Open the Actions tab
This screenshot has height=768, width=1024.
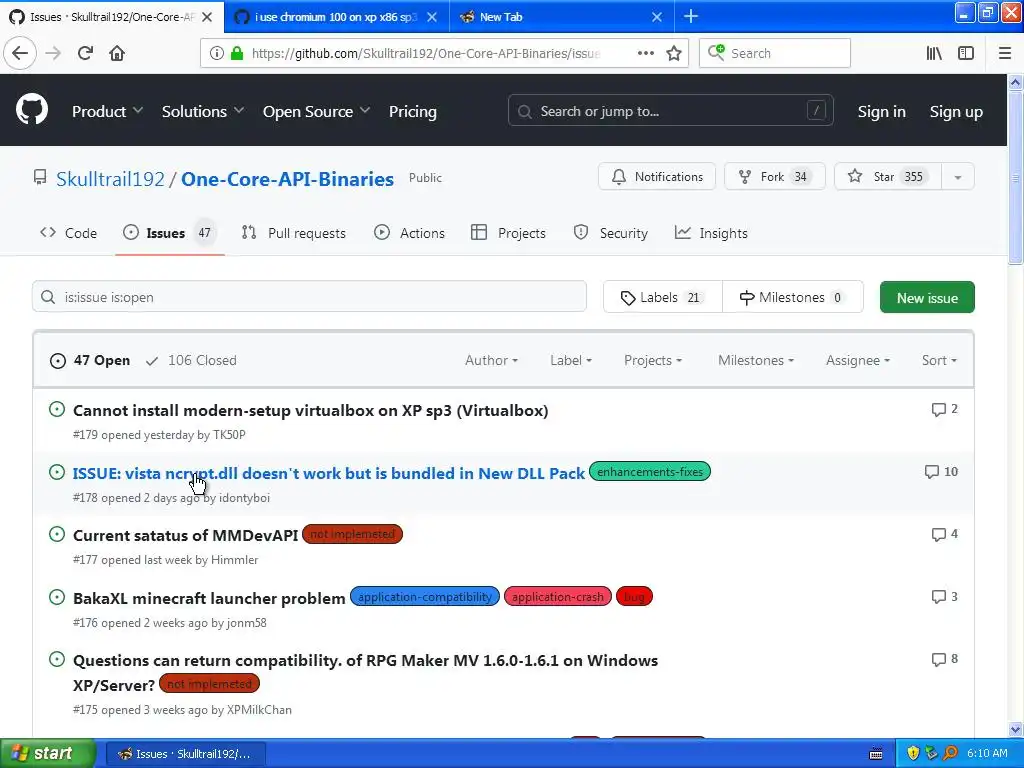coord(409,233)
